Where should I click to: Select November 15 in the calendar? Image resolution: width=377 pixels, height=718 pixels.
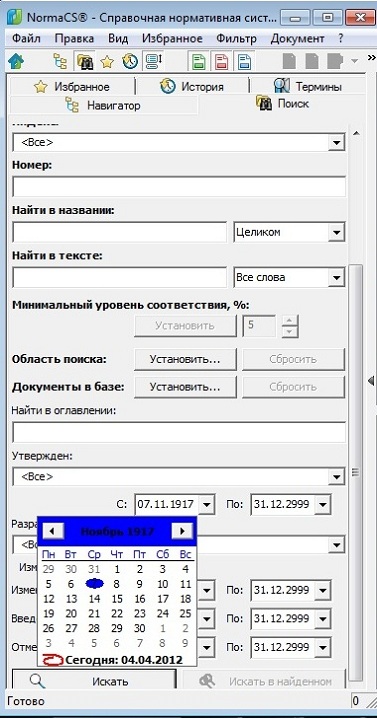pos(117,599)
